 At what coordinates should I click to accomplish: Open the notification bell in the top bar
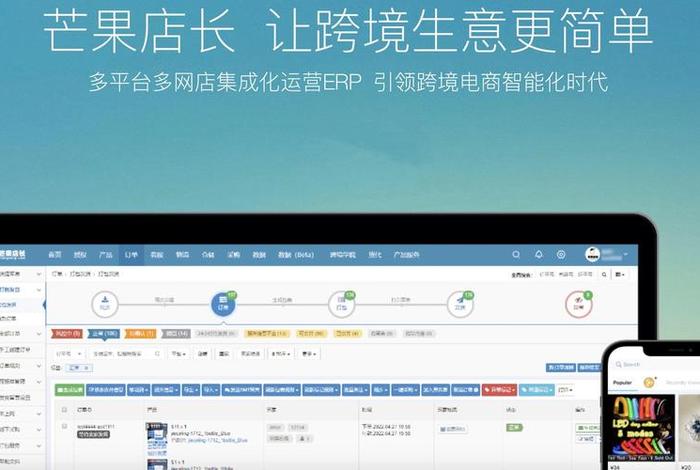click(539, 255)
